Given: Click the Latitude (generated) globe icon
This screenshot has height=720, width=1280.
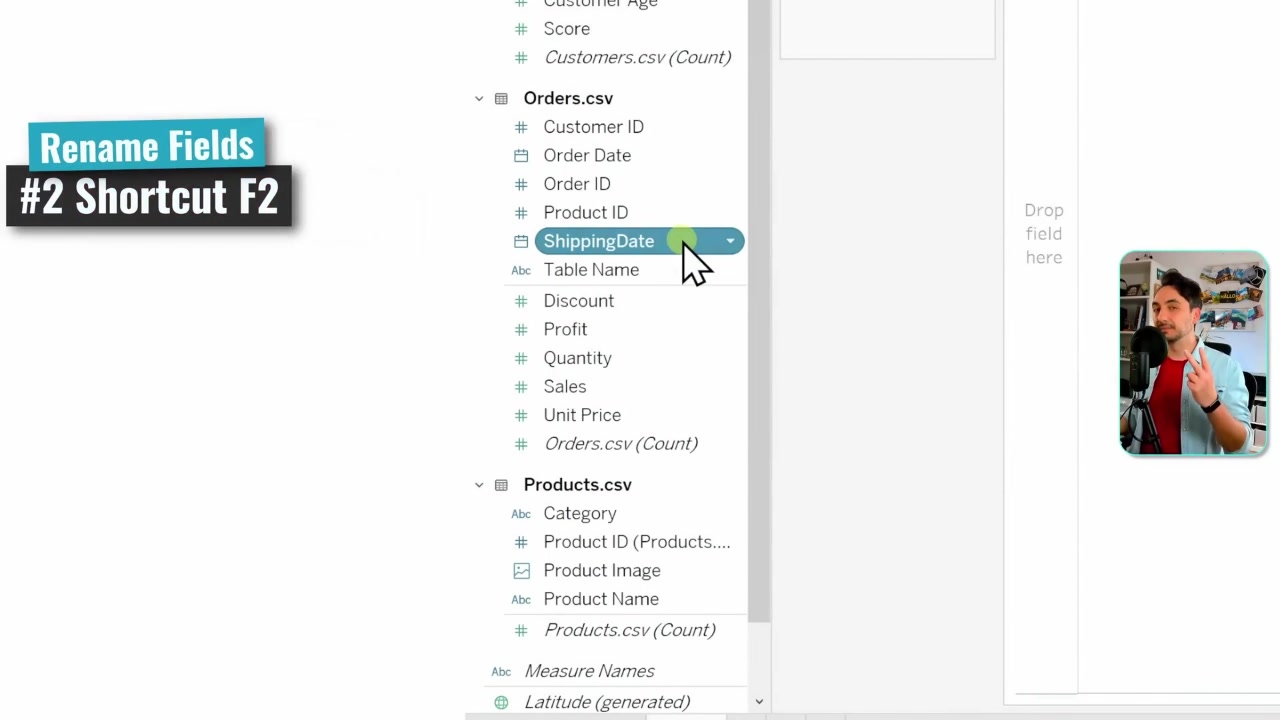Looking at the screenshot, I should click(x=501, y=702).
